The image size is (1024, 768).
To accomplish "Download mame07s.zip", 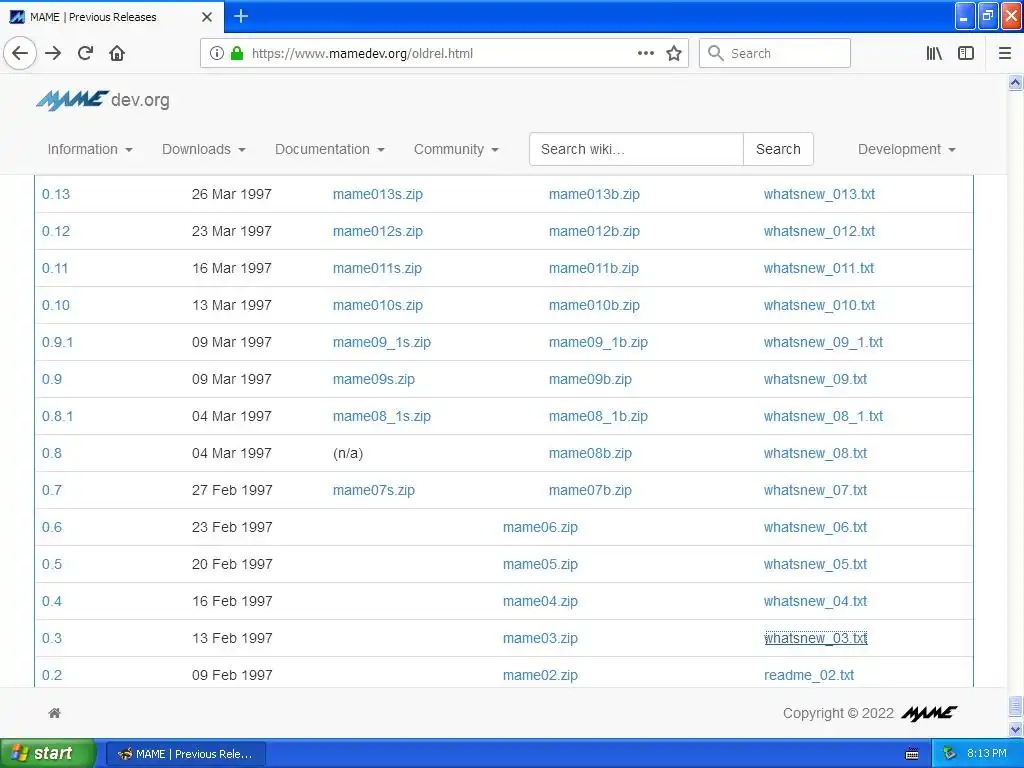I will (x=374, y=490).
